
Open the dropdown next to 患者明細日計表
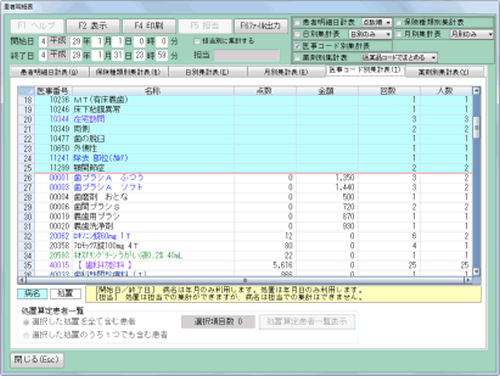[x=388, y=23]
